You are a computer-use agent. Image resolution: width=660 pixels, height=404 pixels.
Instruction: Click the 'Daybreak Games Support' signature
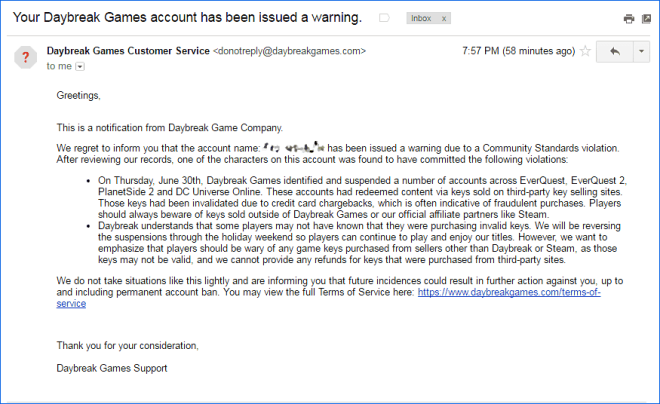tap(112, 368)
